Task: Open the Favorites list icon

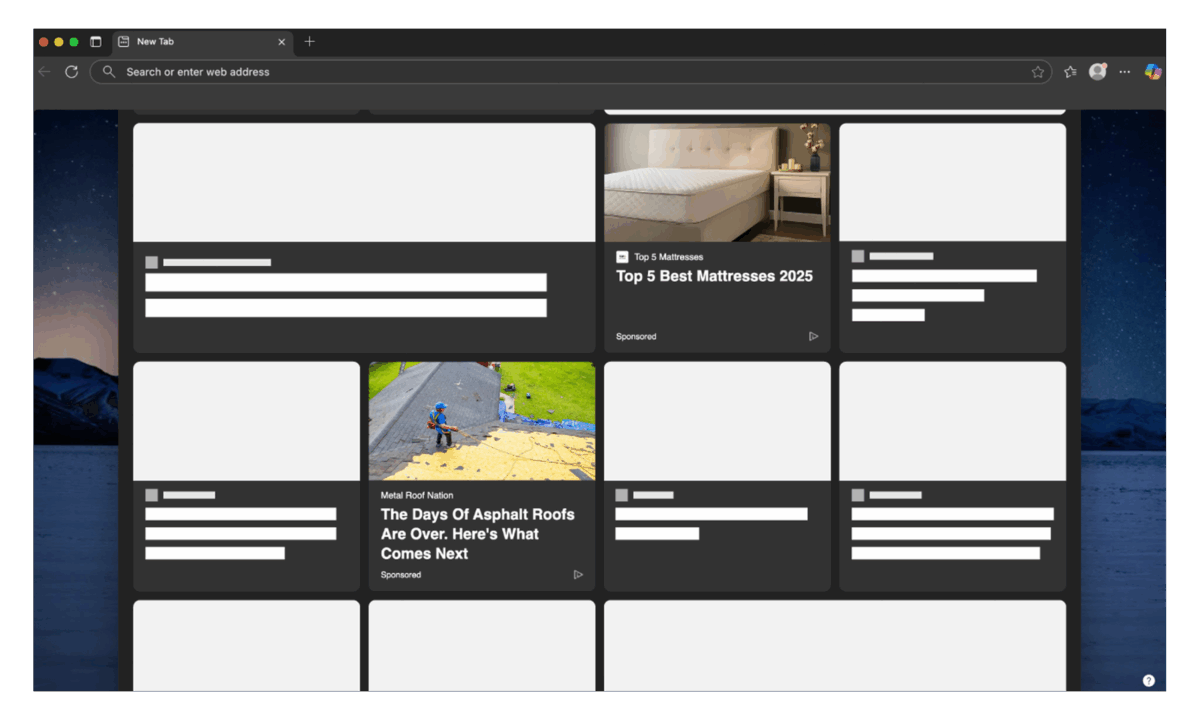Action: [1070, 72]
